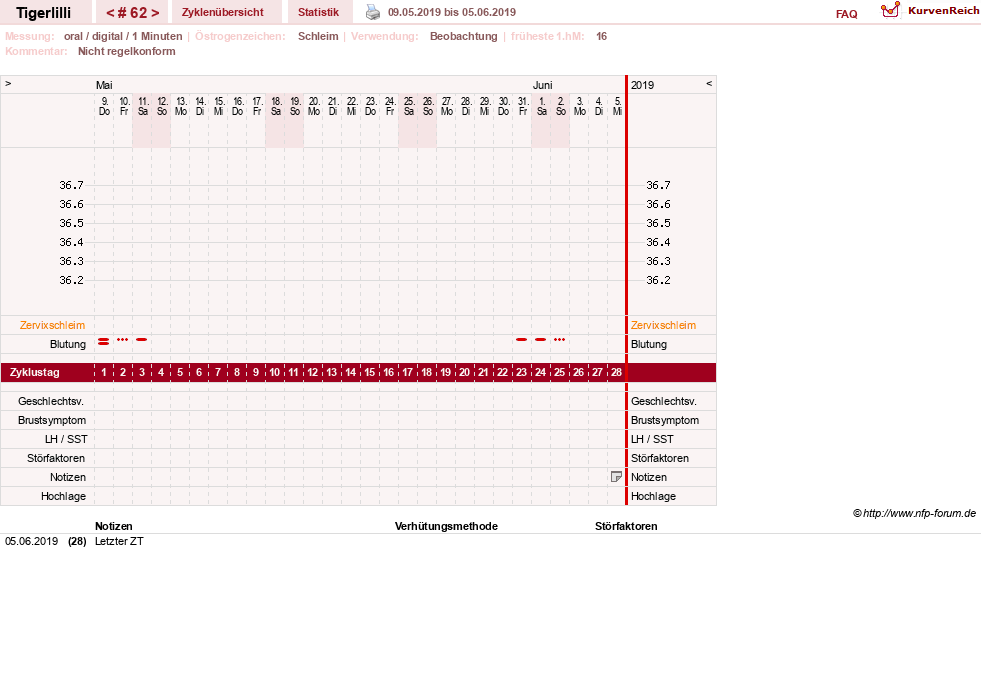Click the bleeding marker on day 24
981x685 pixels.
tap(541, 340)
